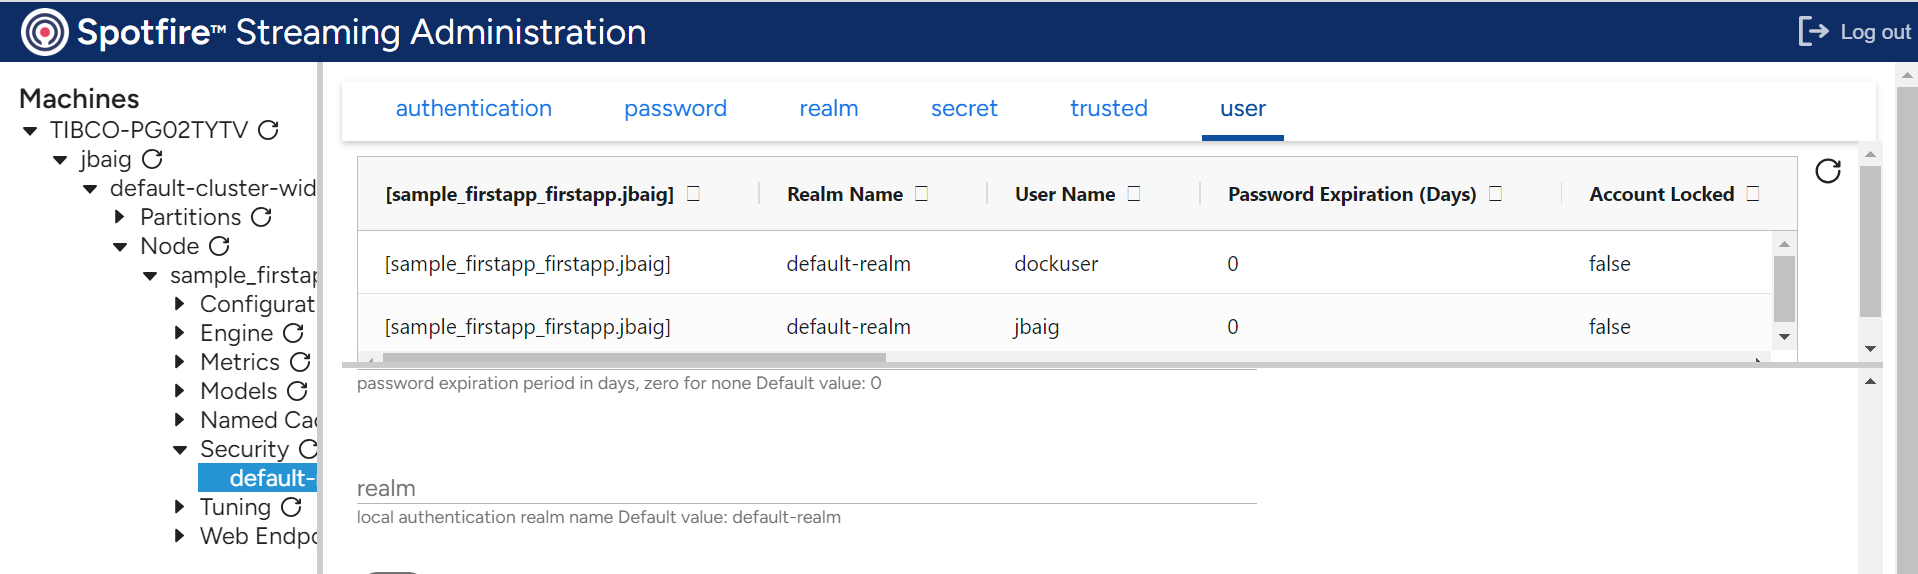Reload the user table with refresh icon
This screenshot has width=1918, height=574.
tap(1827, 172)
